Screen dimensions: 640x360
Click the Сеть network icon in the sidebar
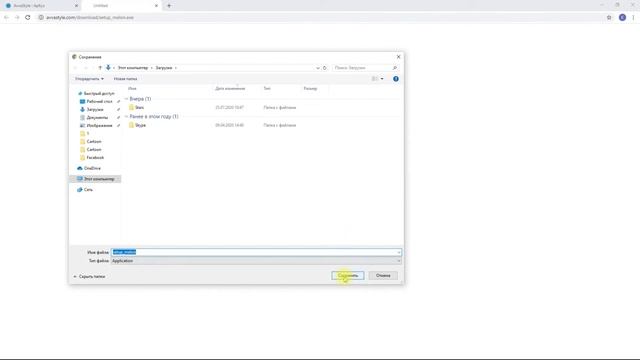[x=80, y=189]
